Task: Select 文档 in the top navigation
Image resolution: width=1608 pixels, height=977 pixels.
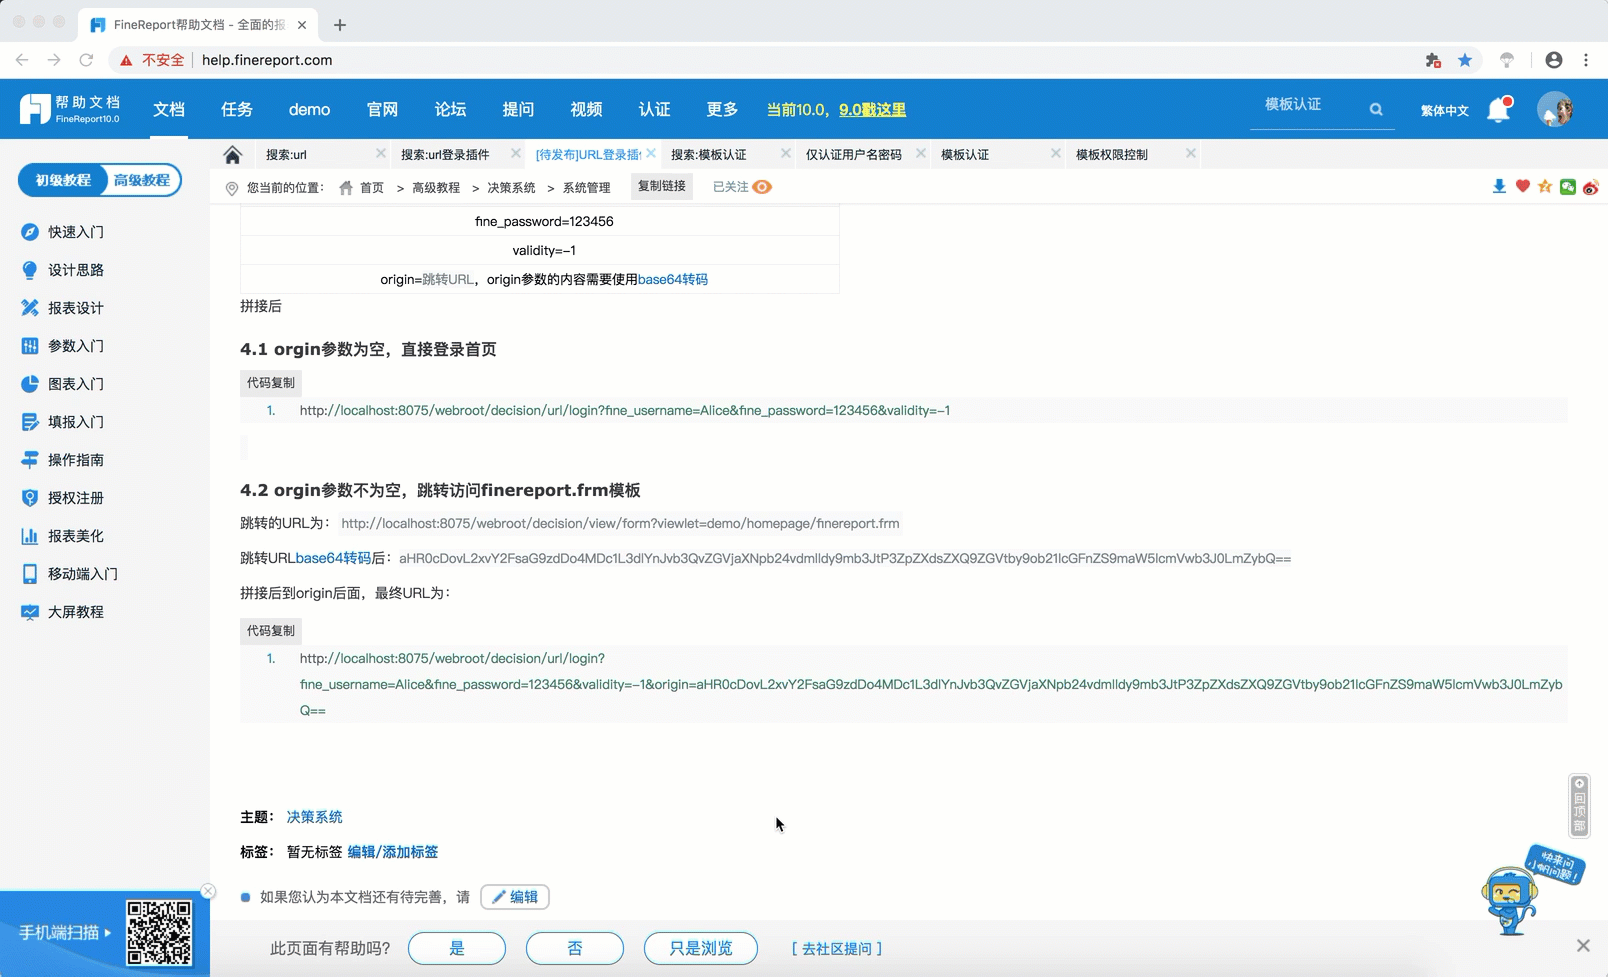Action: click(169, 109)
